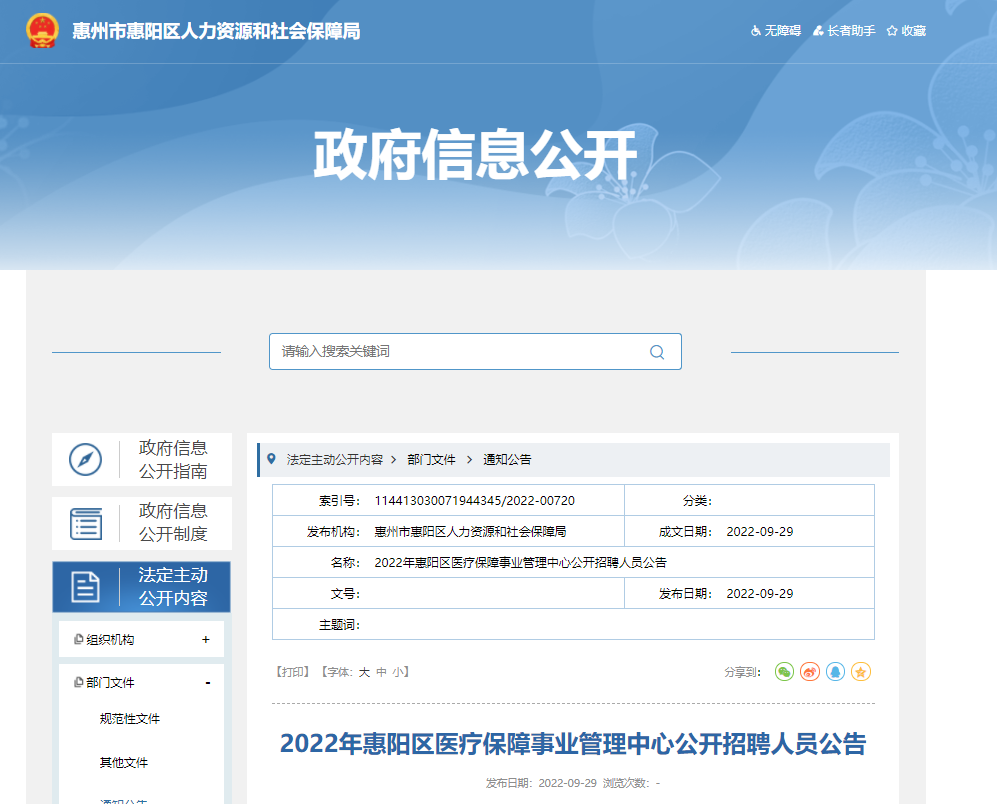Click the compass icon for 政府信息公开指南
This screenshot has width=997, height=804.
pyautogui.click(x=86, y=460)
